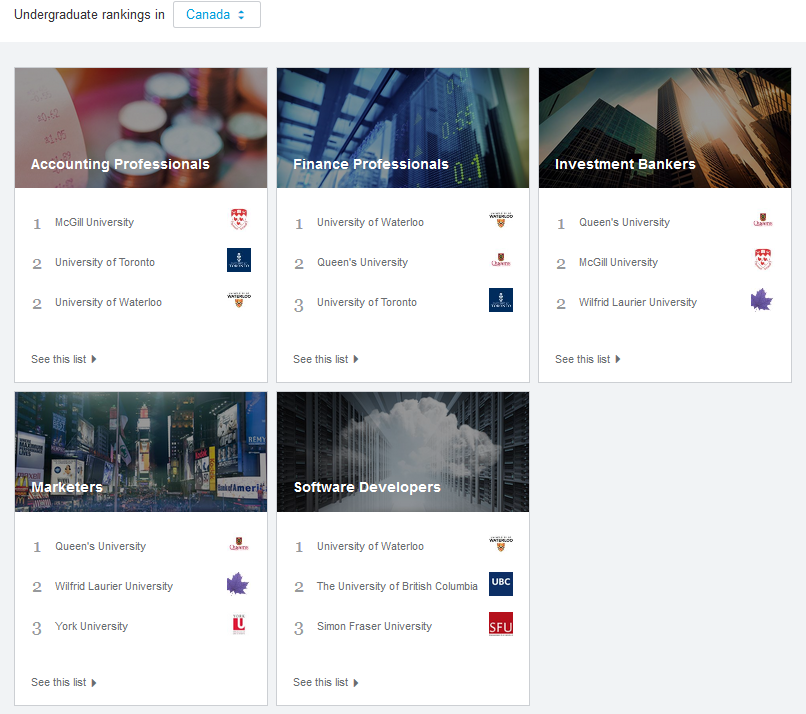Select University of Toronto in Accounting Professionals
This screenshot has width=806, height=714.
tap(105, 262)
